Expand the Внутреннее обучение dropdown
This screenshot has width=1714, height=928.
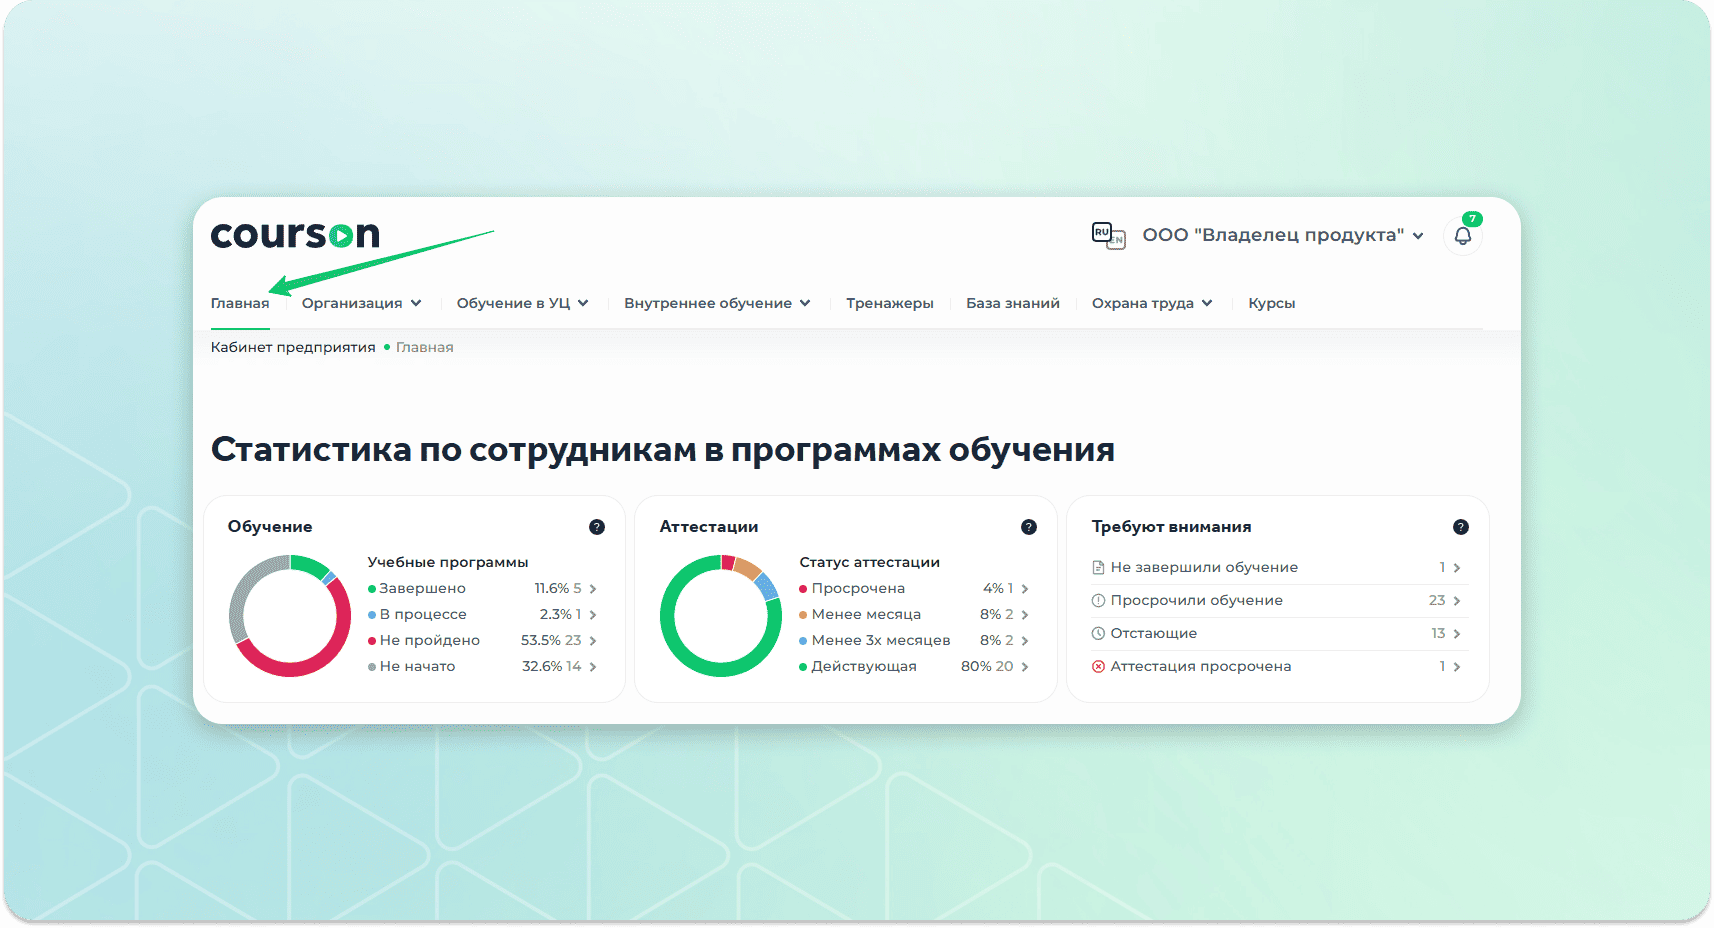pos(716,303)
